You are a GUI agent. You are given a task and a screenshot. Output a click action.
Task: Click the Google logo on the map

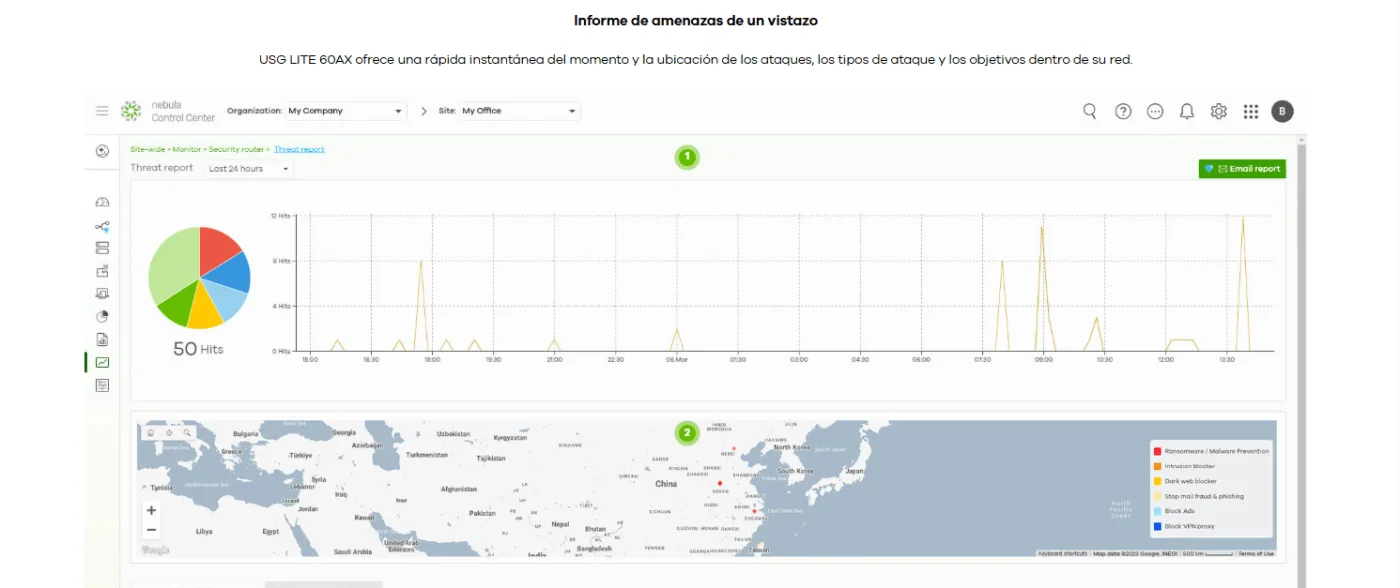click(x=155, y=550)
